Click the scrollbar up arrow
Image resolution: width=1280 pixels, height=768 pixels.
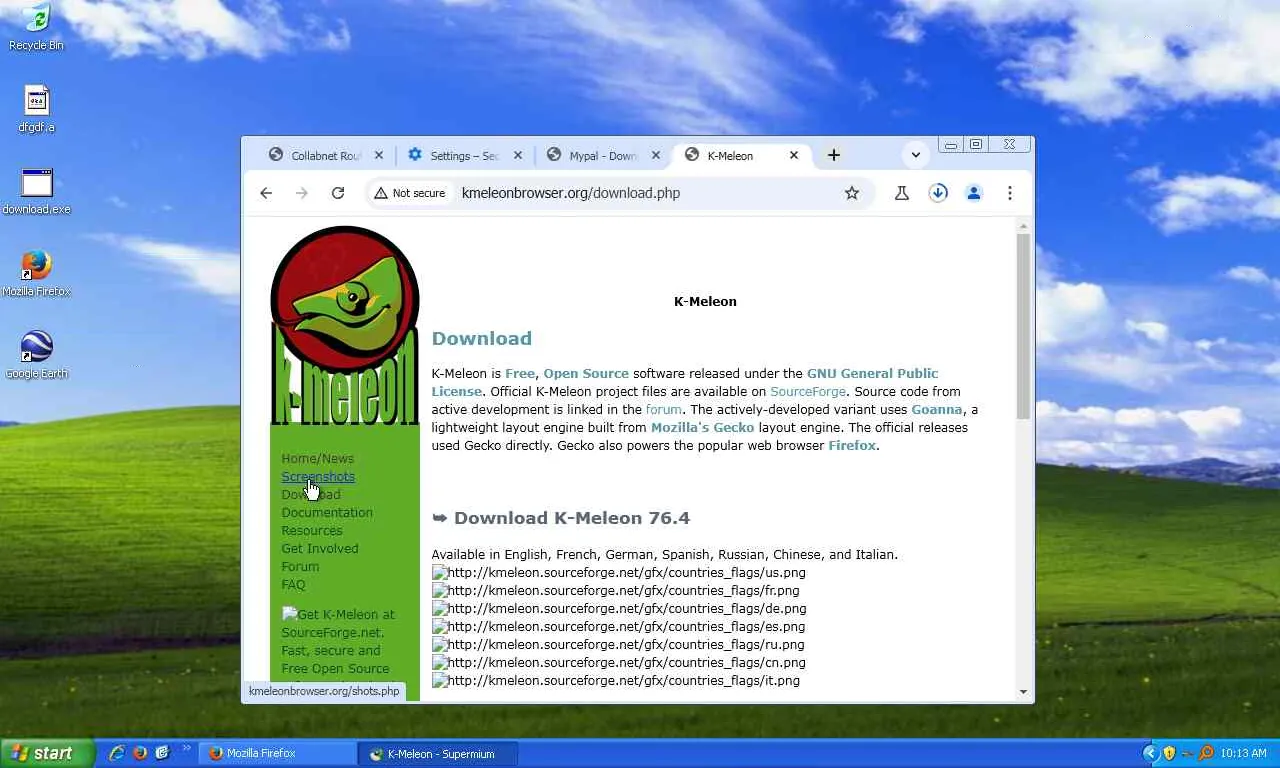coord(1023,226)
